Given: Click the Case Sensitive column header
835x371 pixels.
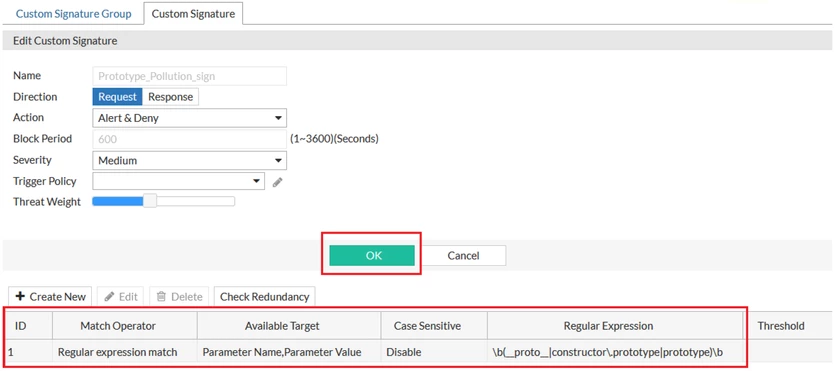Looking at the screenshot, I should [x=435, y=326].
